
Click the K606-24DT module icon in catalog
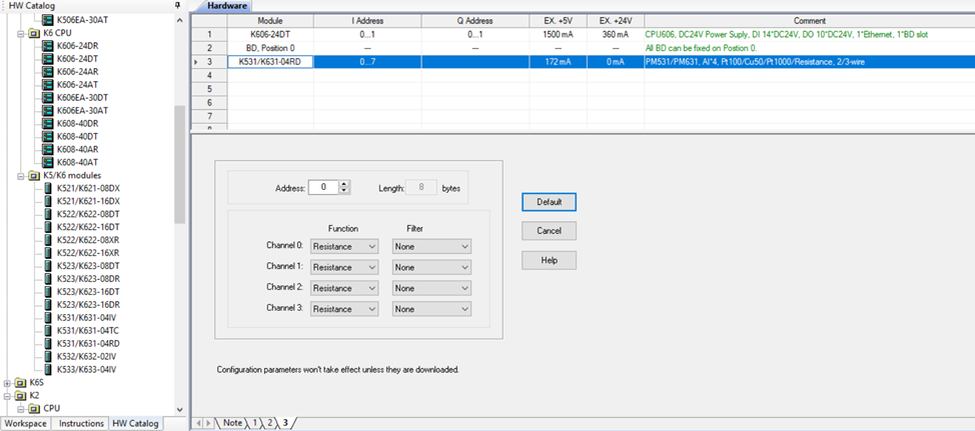point(47,58)
